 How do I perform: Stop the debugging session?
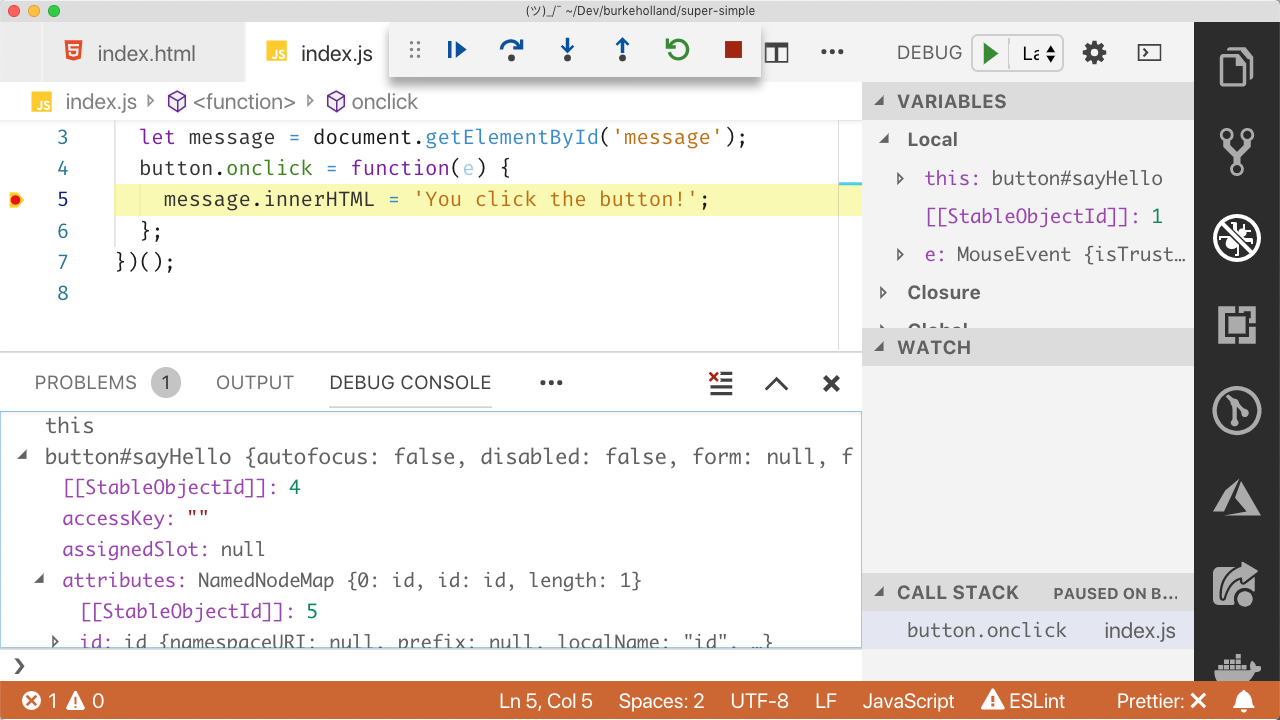point(733,49)
